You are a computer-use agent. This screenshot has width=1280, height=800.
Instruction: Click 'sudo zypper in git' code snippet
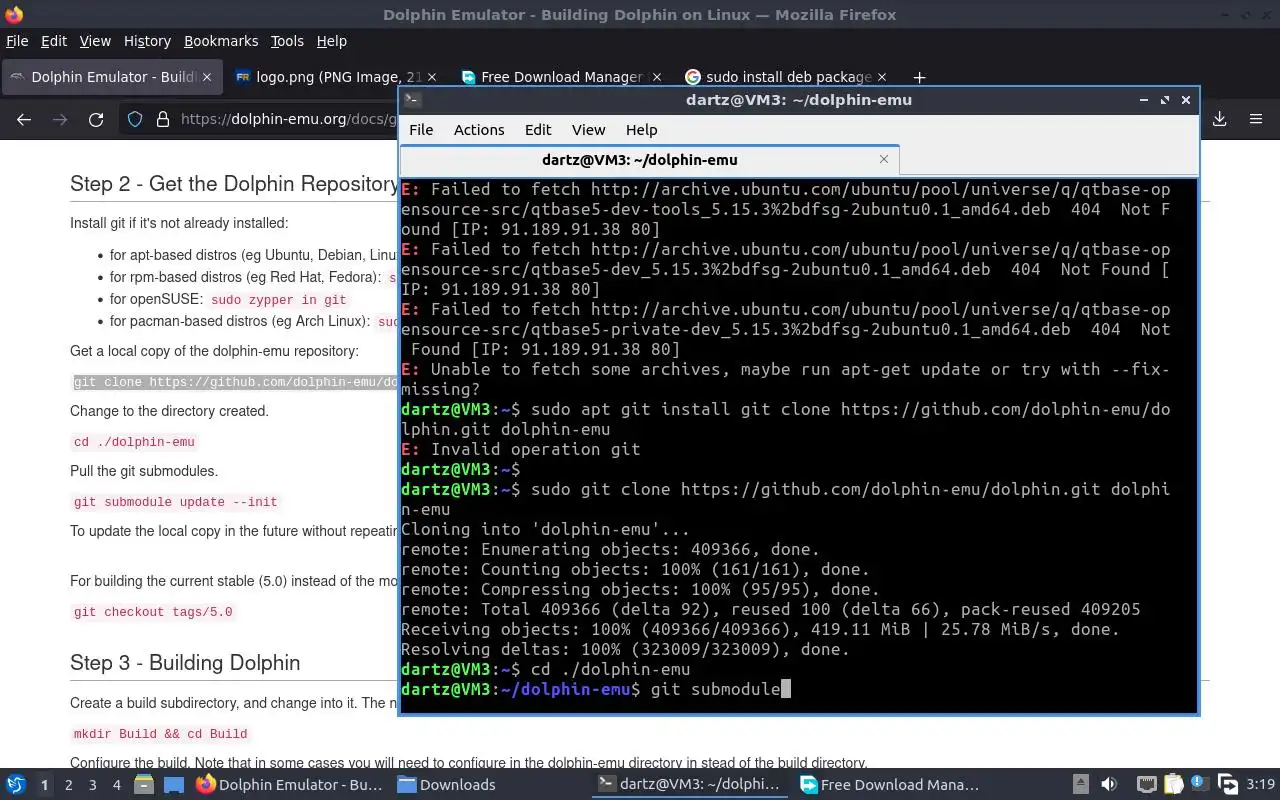[x=279, y=300]
